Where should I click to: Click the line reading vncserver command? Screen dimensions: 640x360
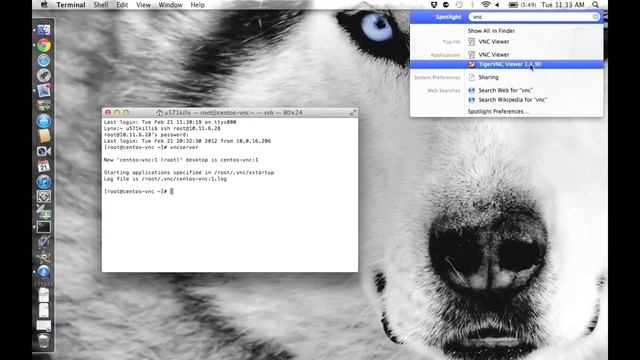point(151,147)
